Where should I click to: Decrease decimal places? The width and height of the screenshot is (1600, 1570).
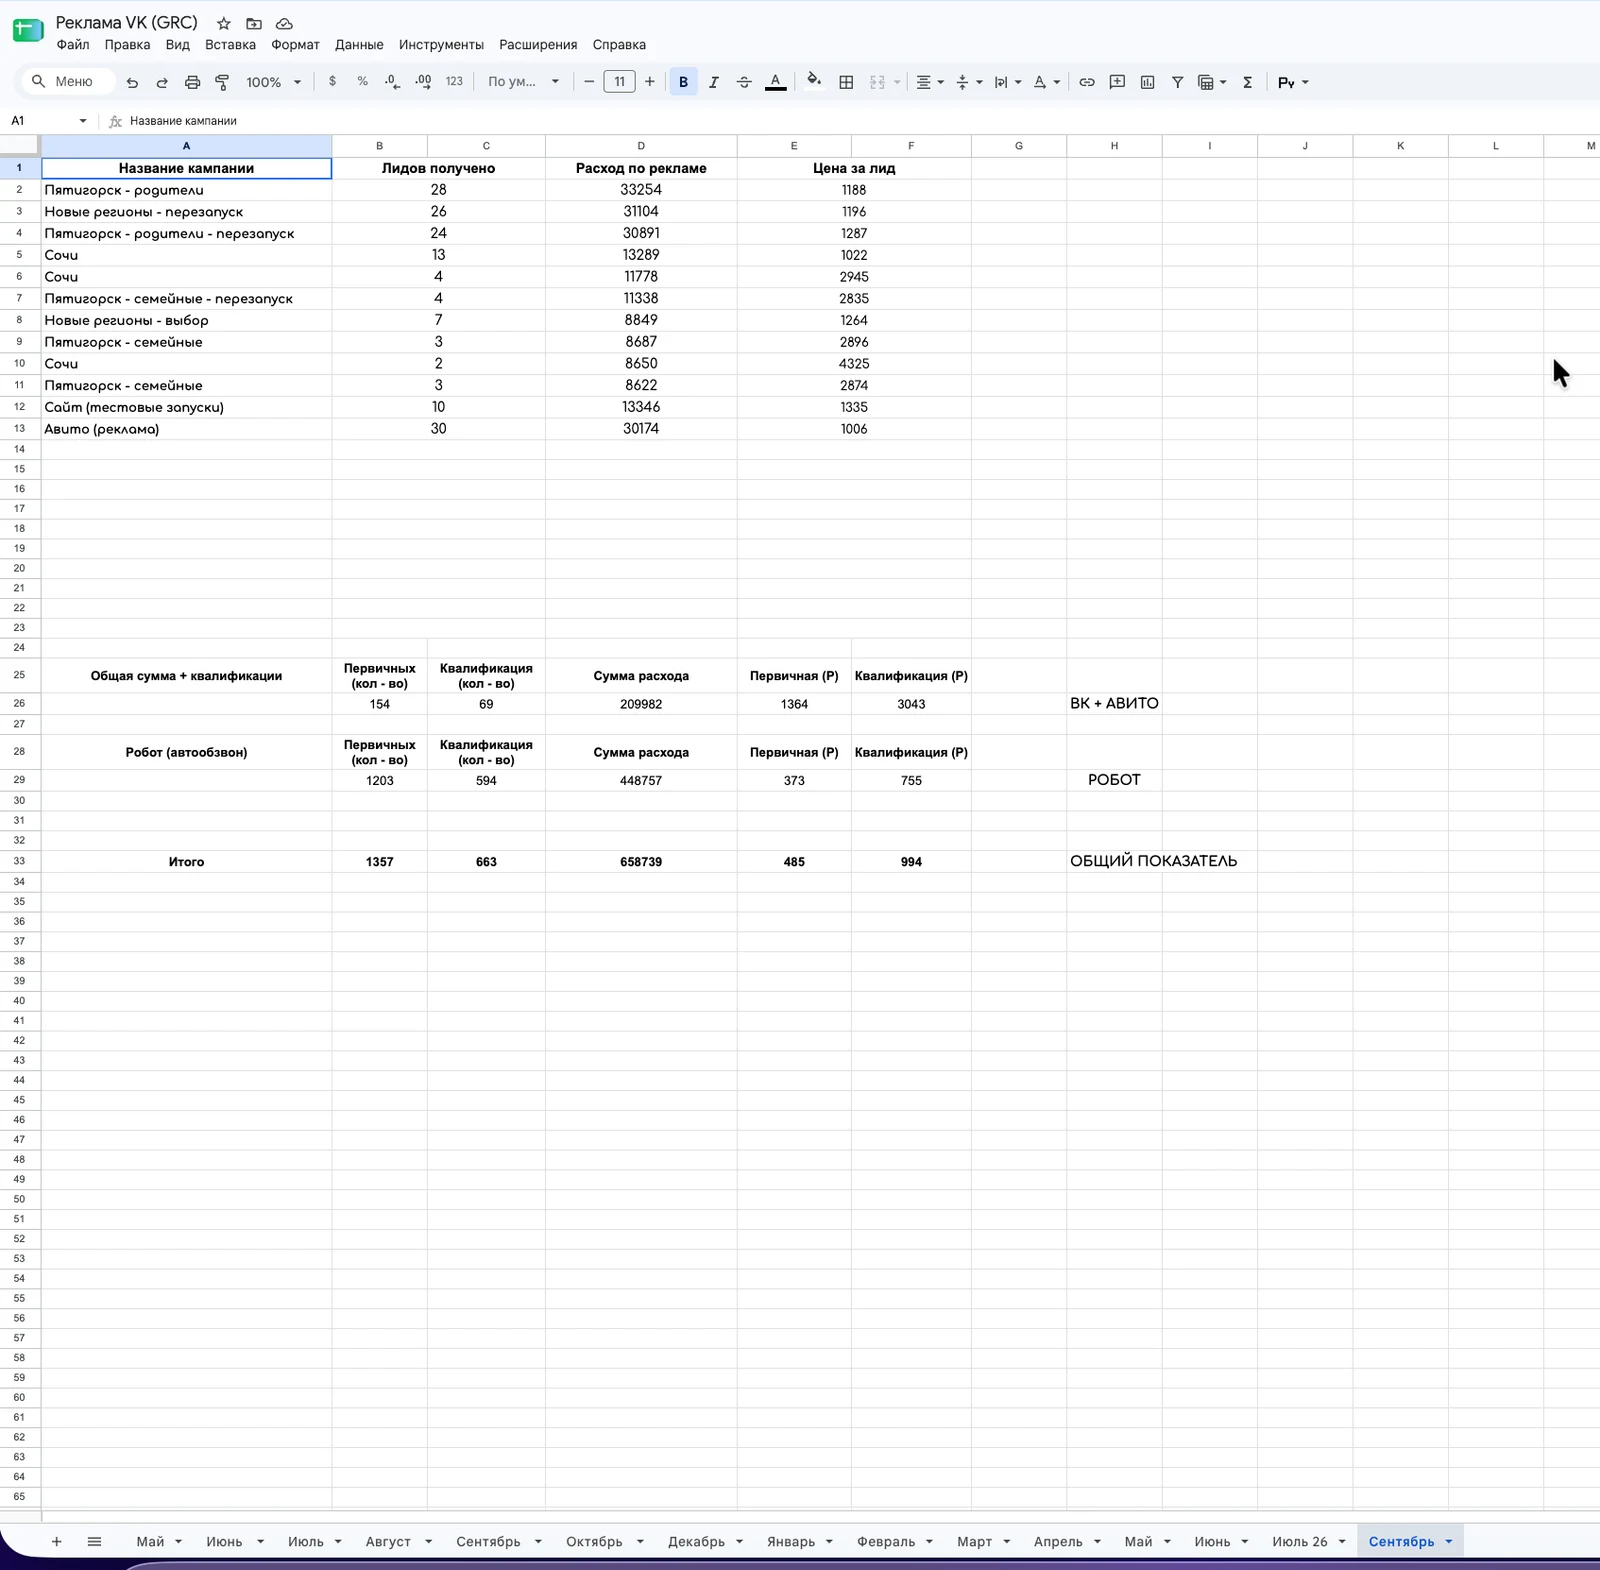(x=393, y=82)
